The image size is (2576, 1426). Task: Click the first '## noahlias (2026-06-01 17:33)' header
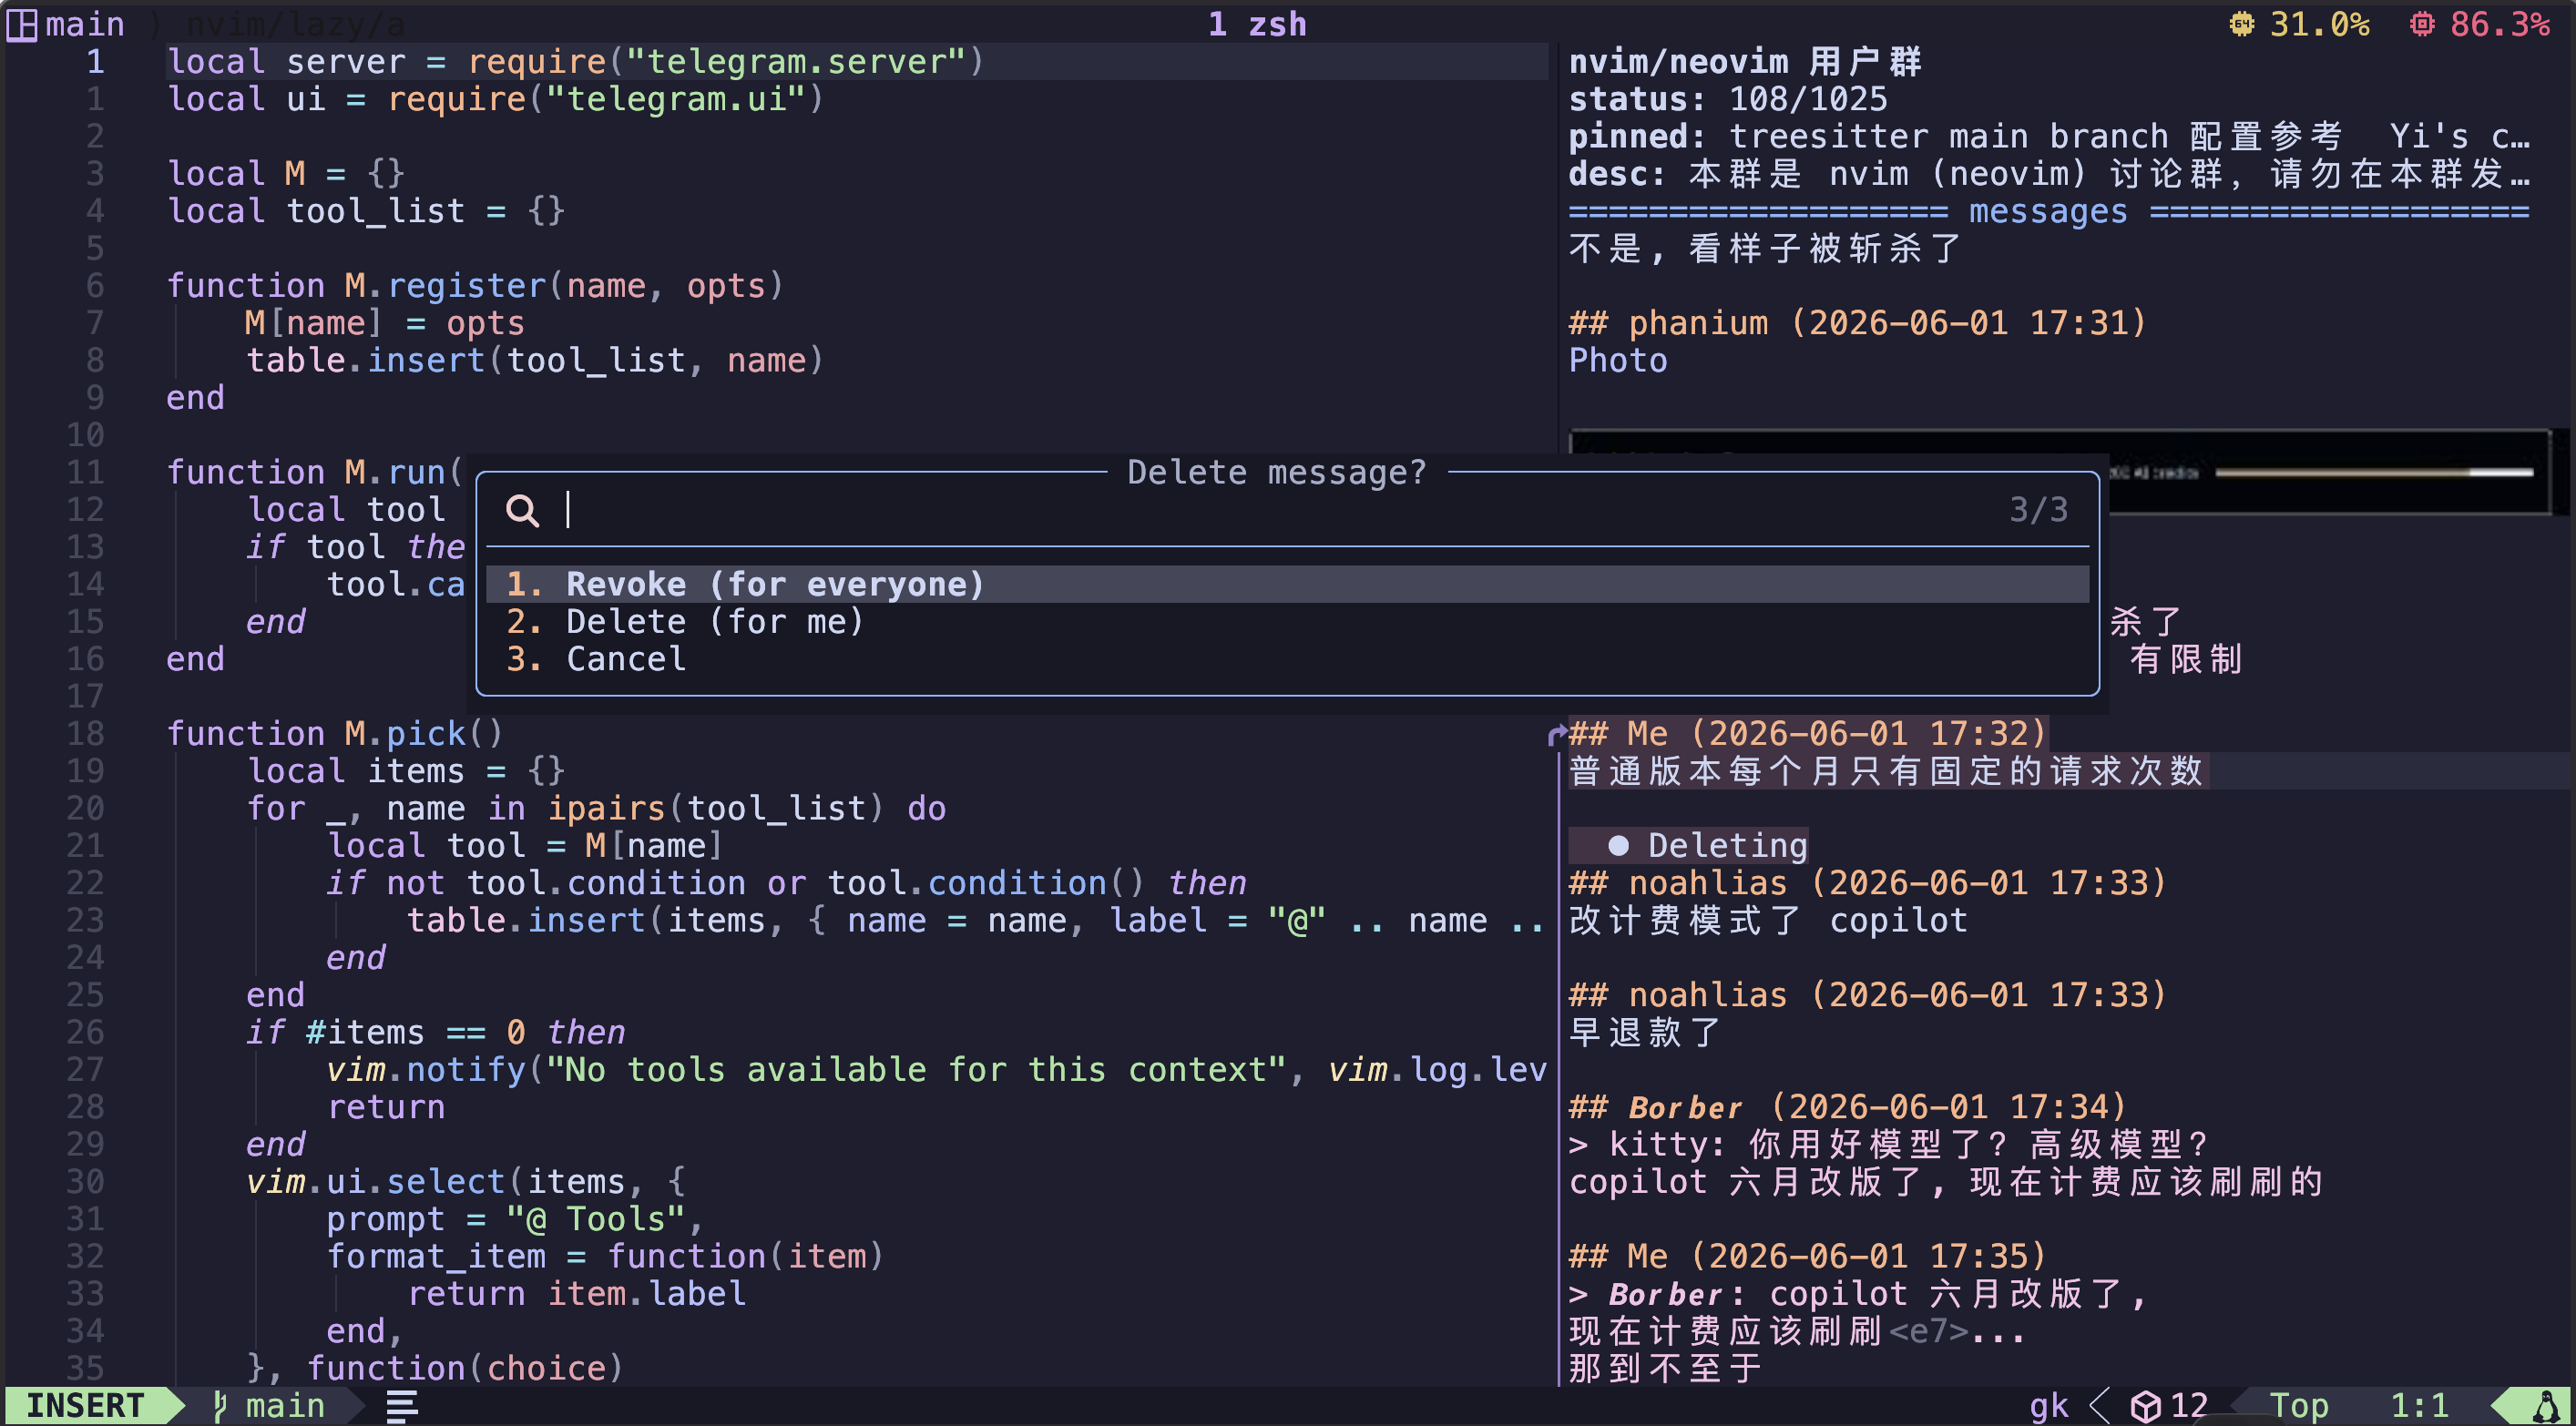(1868, 883)
